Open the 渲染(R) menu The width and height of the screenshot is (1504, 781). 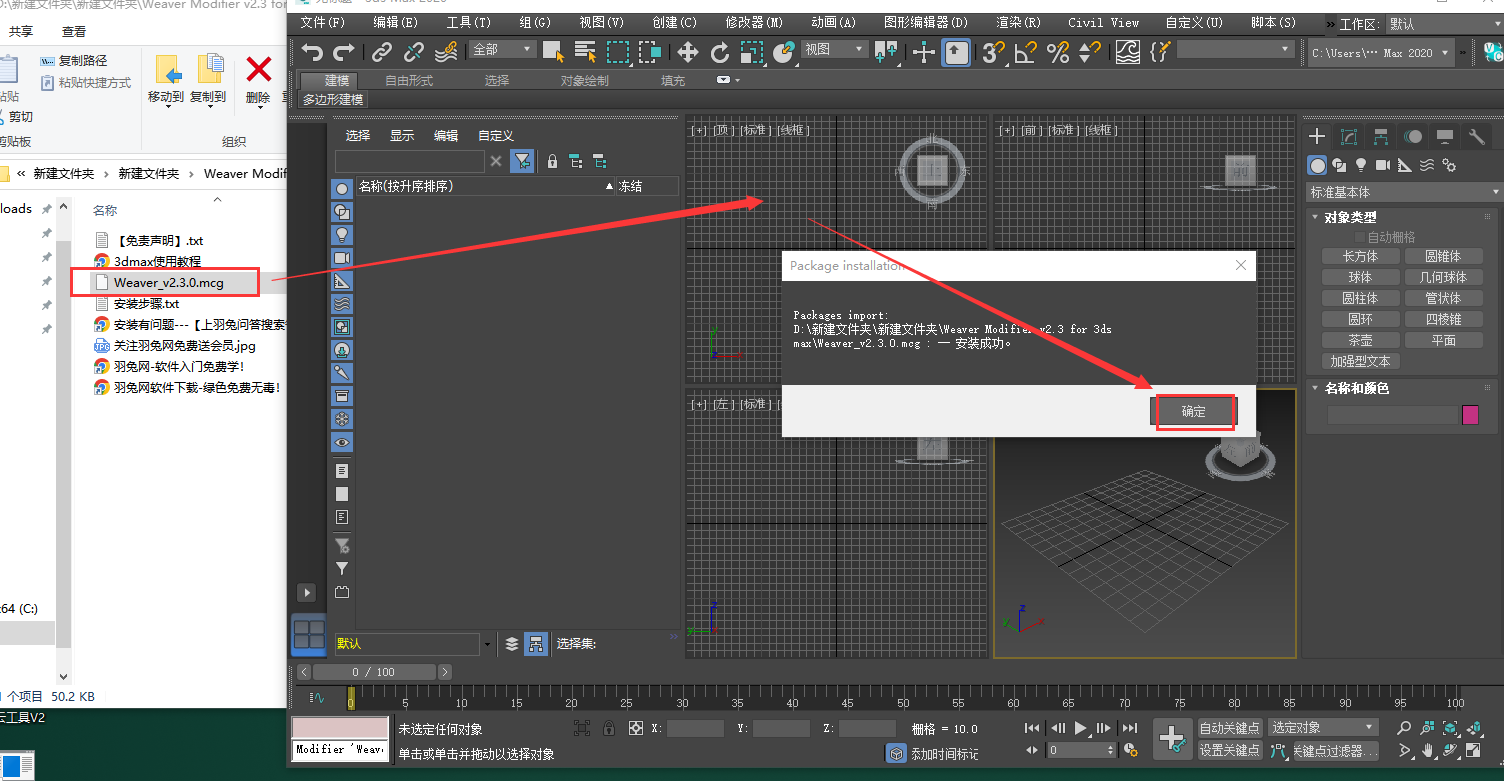coord(1019,21)
